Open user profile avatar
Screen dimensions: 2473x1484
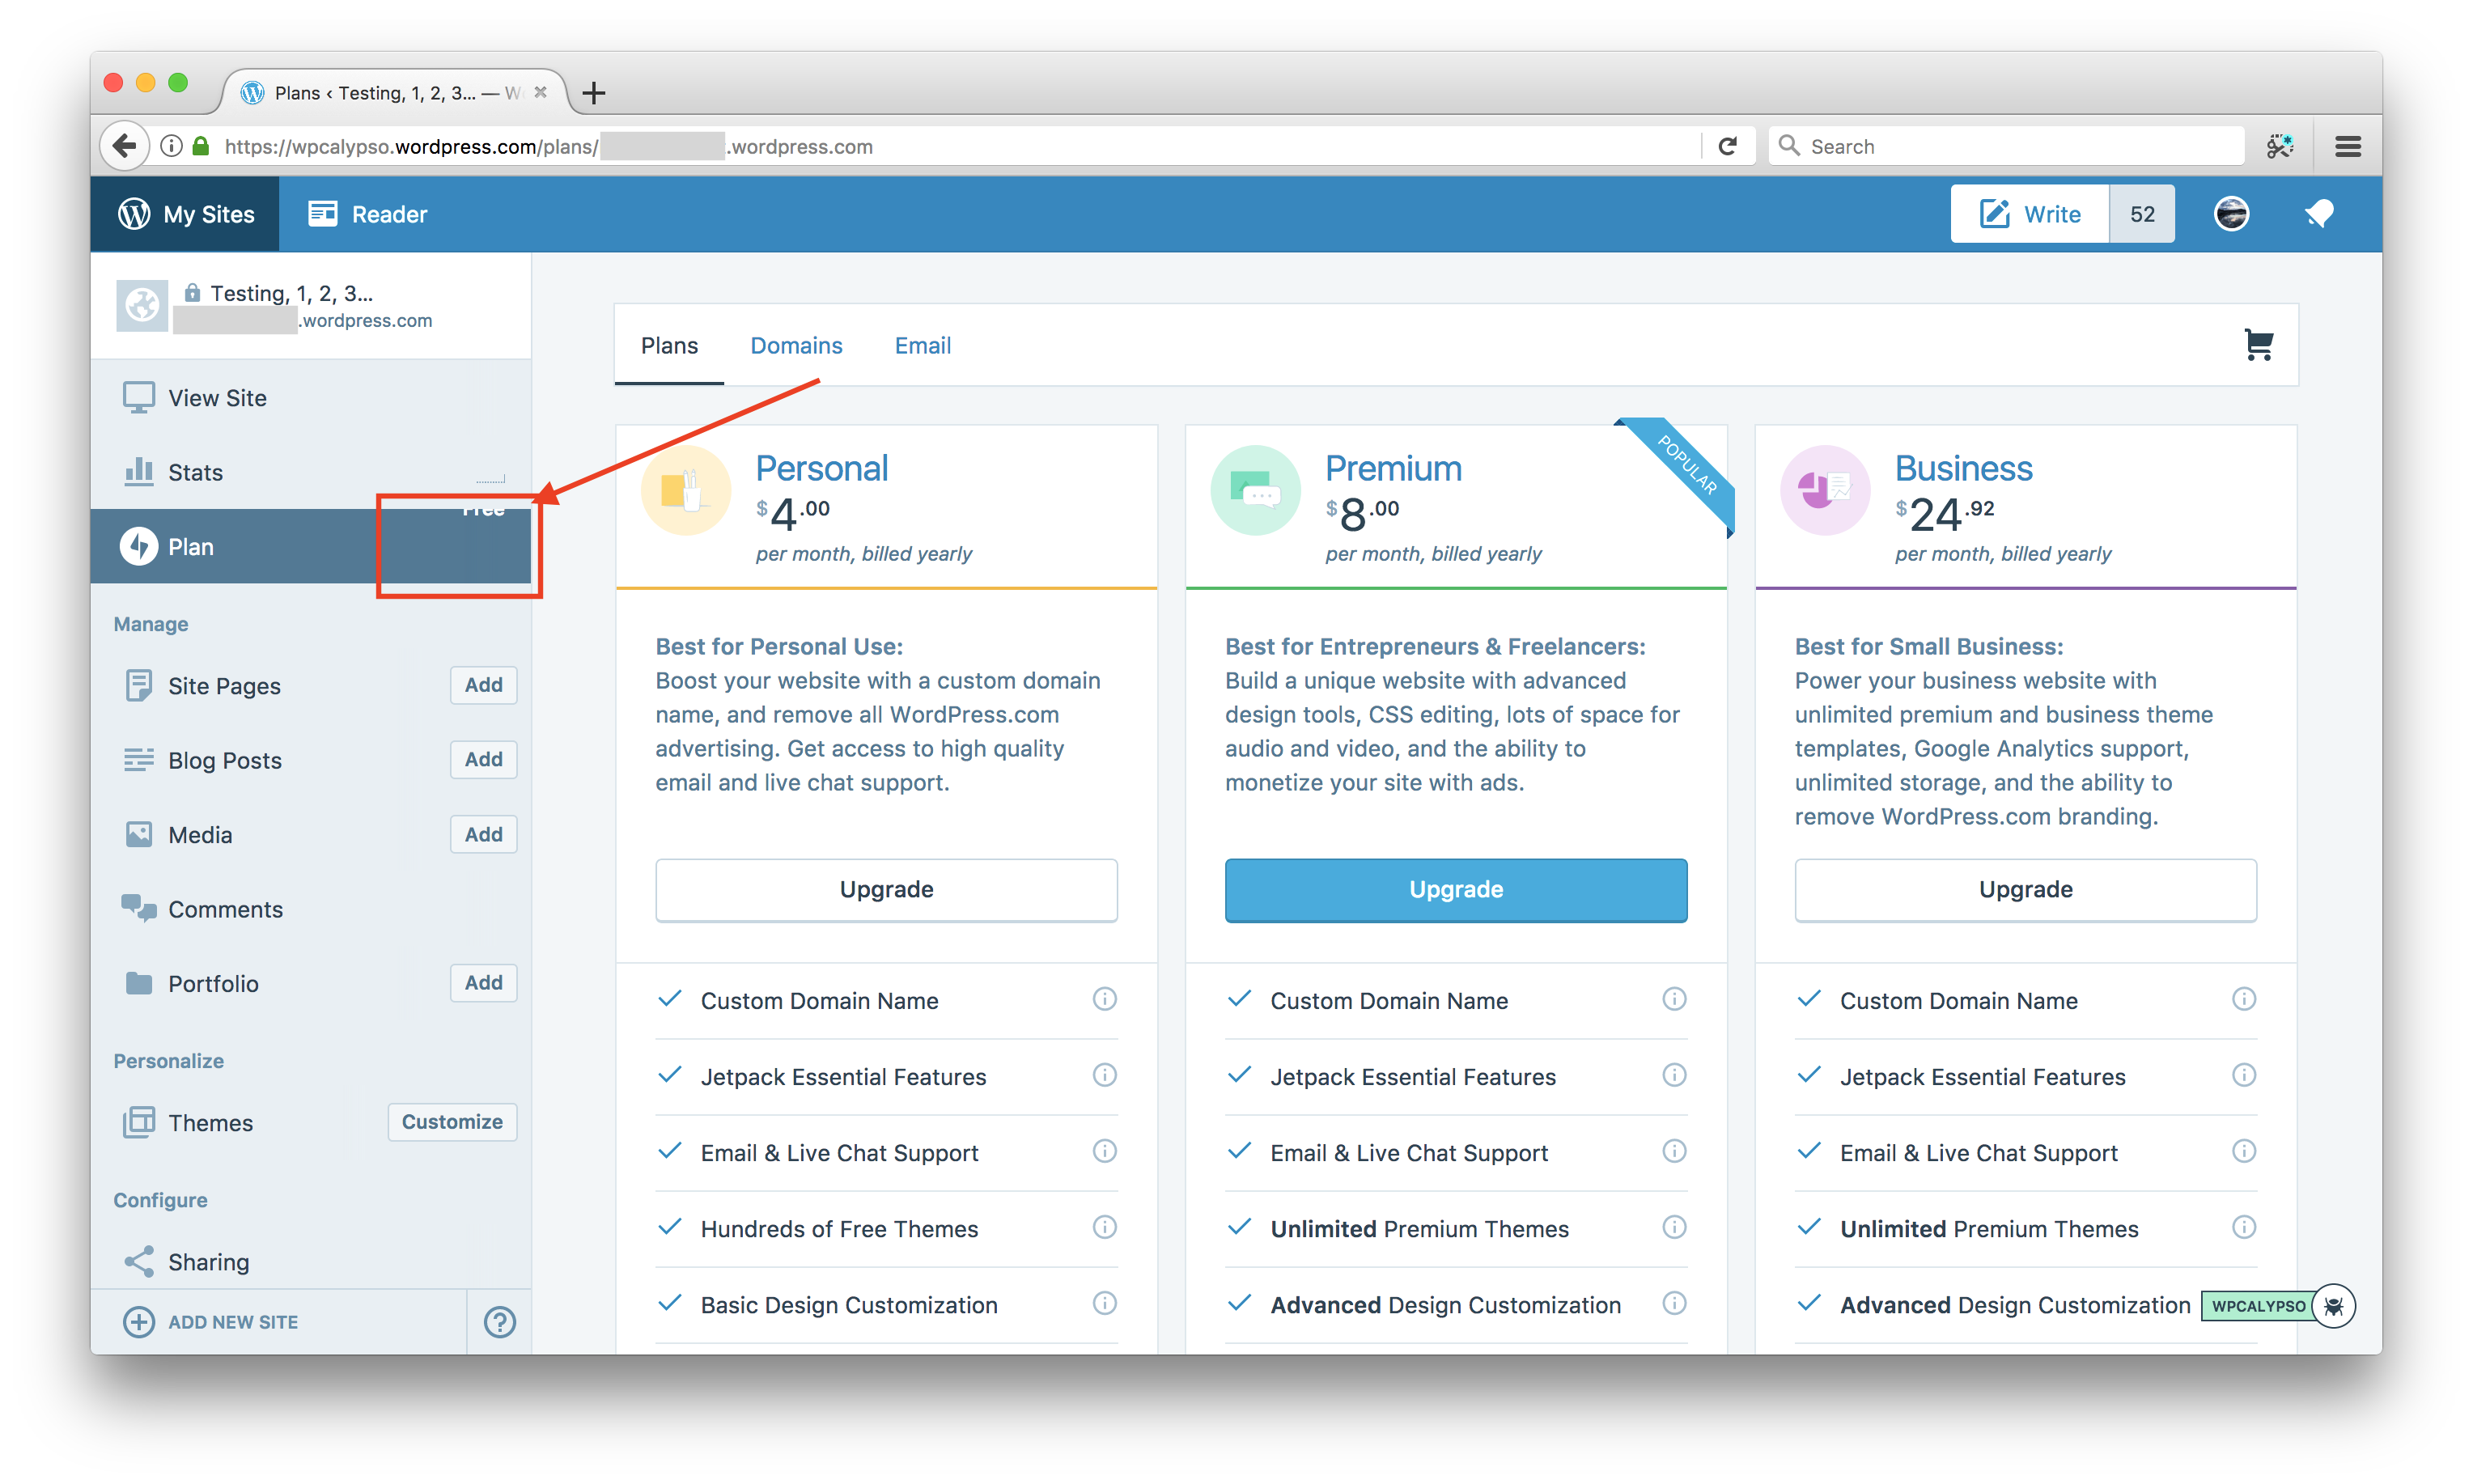(x=2231, y=214)
